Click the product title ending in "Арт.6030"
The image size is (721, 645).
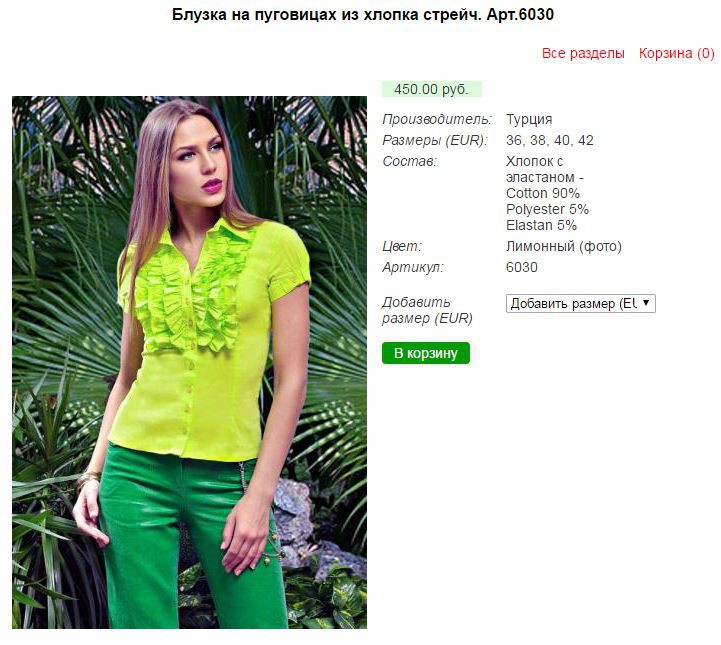click(363, 15)
